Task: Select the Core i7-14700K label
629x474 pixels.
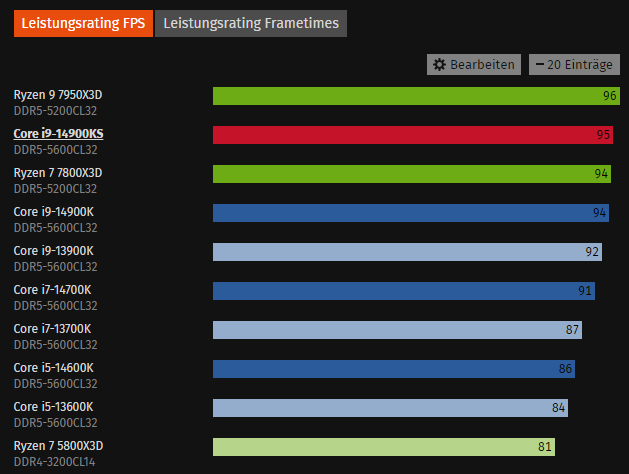Action: coord(52,290)
